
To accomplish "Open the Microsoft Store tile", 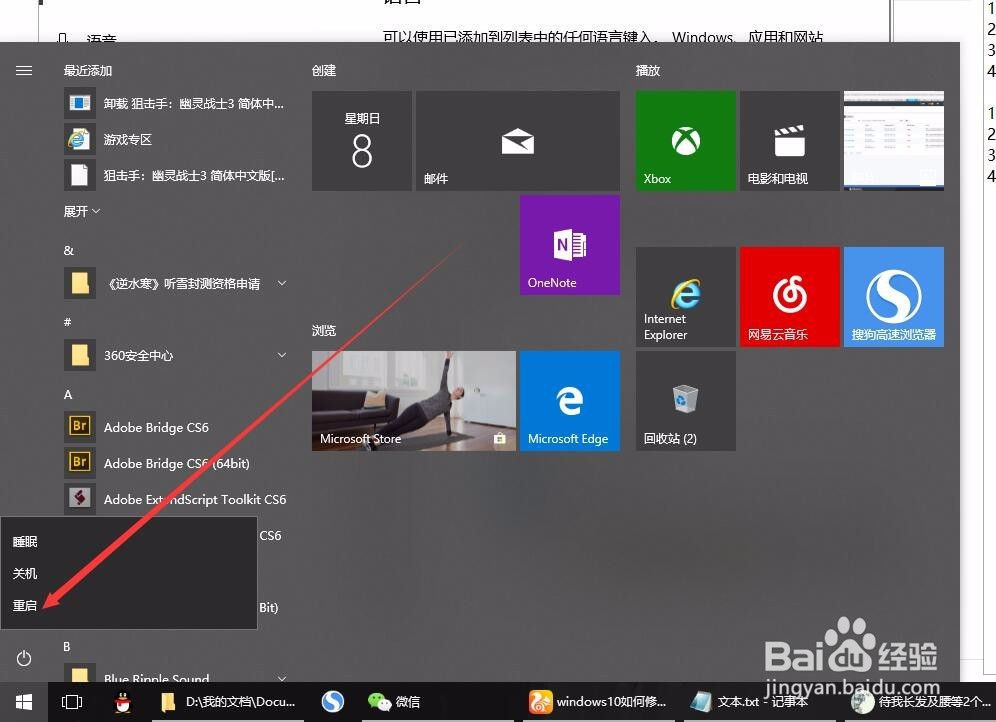I will 414,401.
